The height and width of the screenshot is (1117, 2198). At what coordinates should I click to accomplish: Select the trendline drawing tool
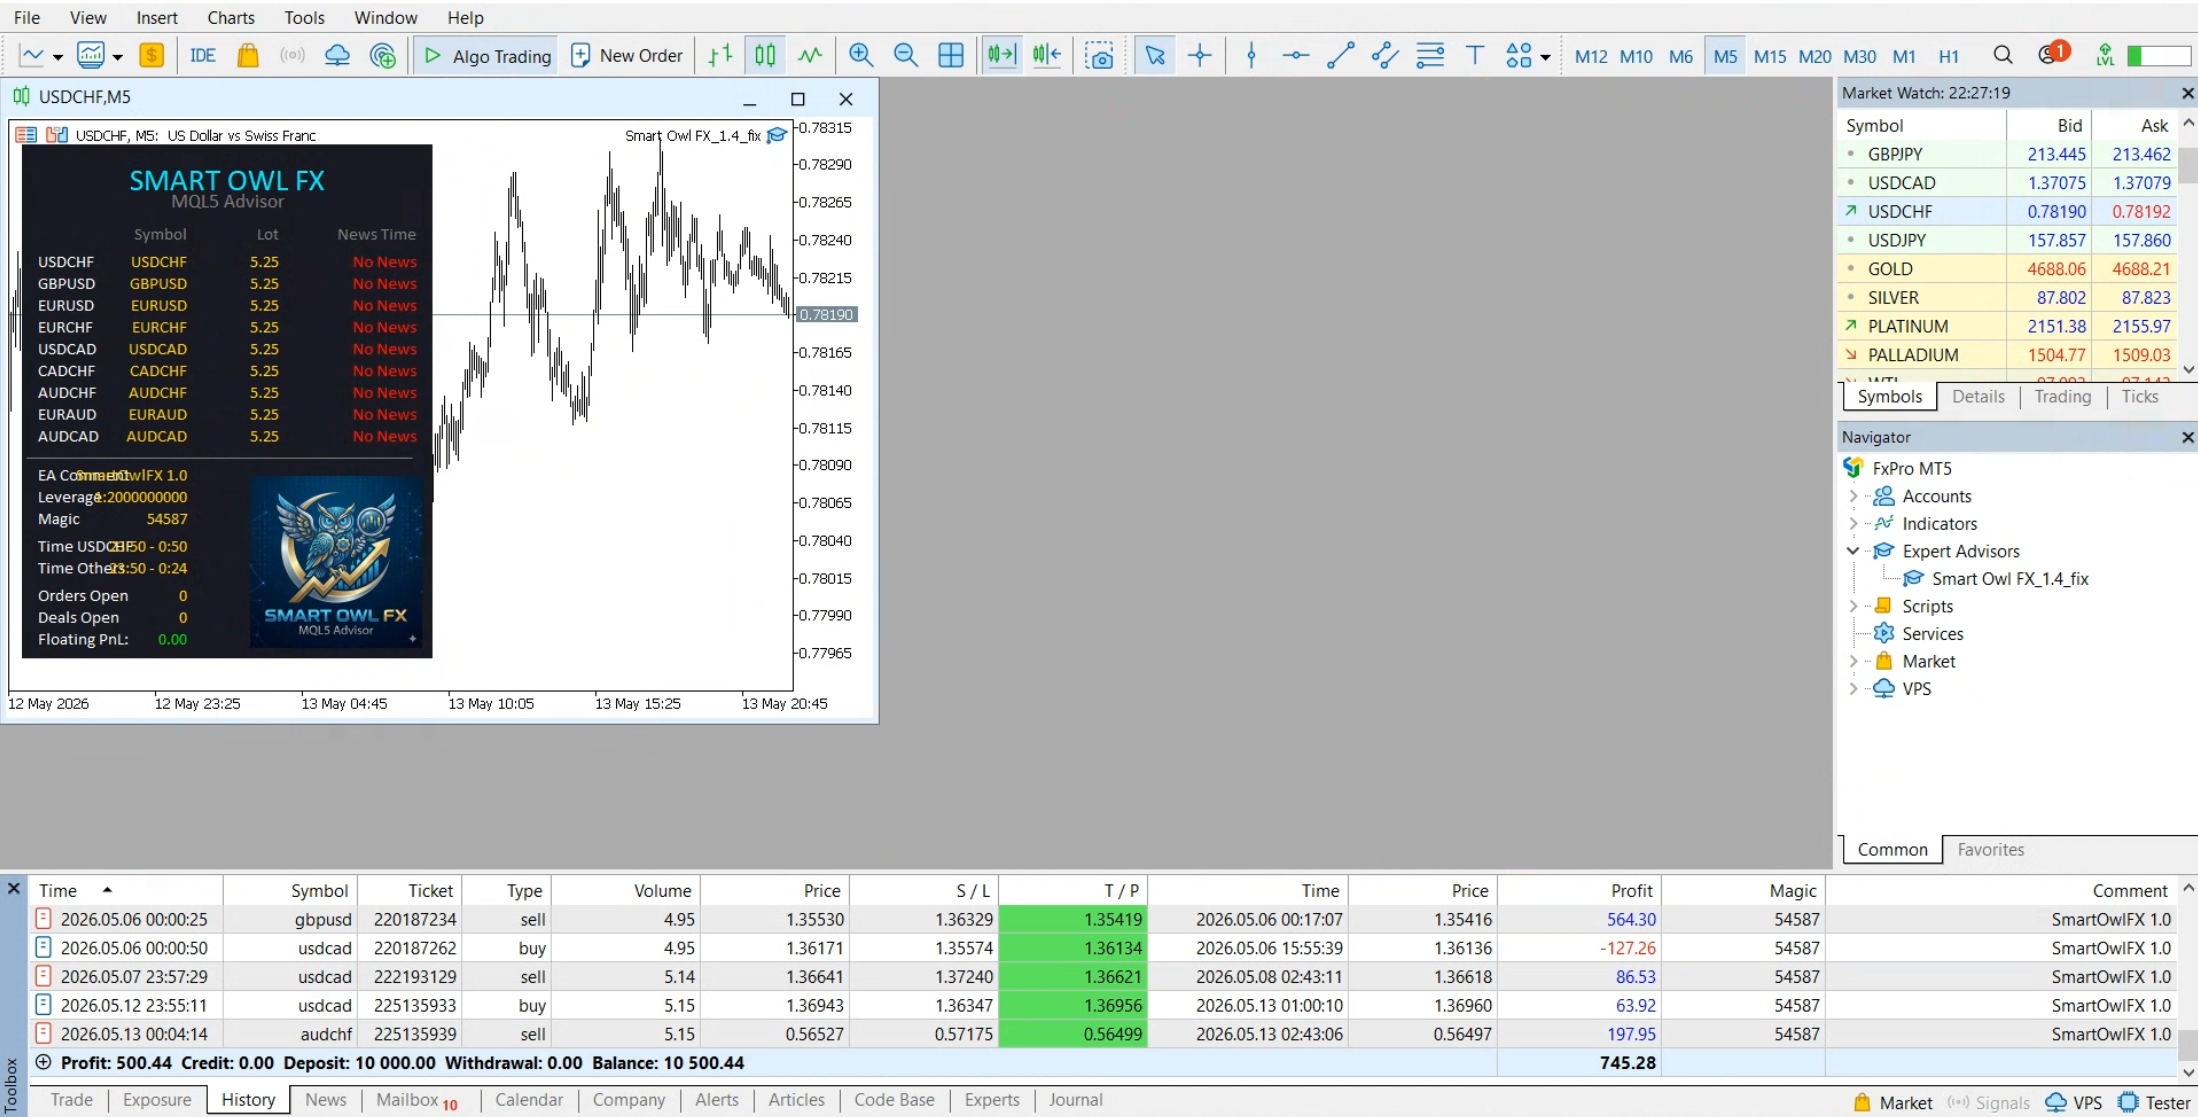(1340, 56)
